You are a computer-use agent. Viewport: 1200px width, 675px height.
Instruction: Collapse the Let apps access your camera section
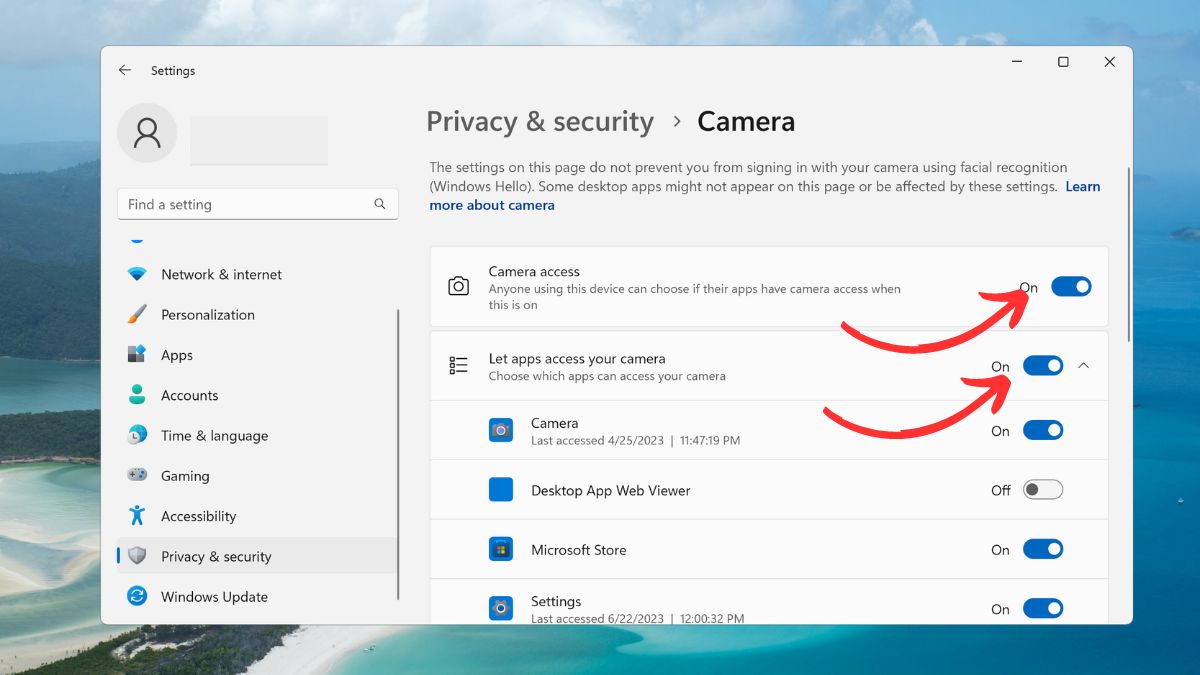pyautogui.click(x=1084, y=366)
